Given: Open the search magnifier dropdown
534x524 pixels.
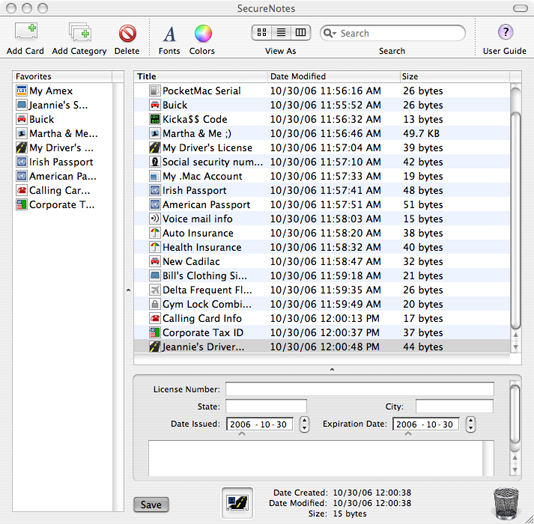Looking at the screenshot, I should [330, 33].
